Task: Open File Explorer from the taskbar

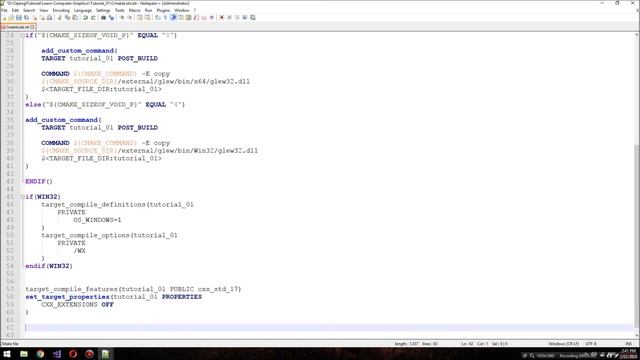Action: point(24,354)
